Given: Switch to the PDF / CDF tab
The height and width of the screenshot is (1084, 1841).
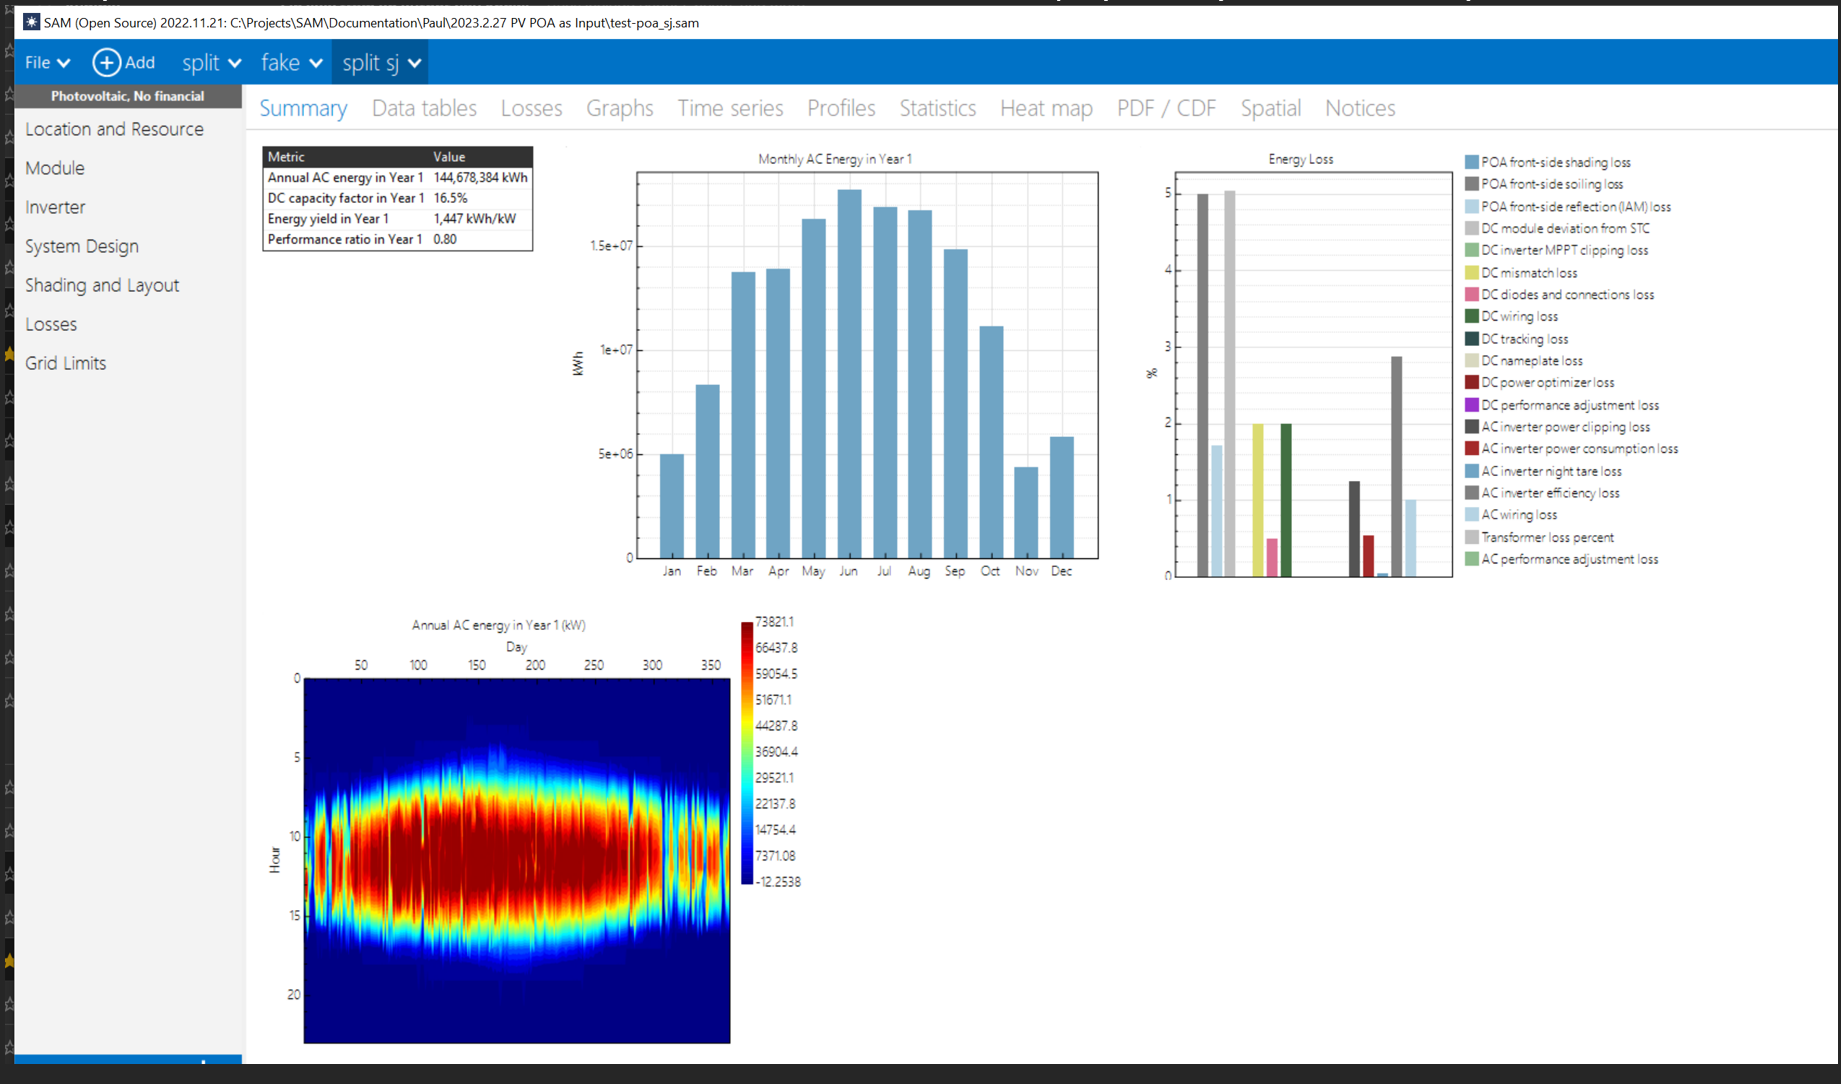Looking at the screenshot, I should tap(1165, 108).
